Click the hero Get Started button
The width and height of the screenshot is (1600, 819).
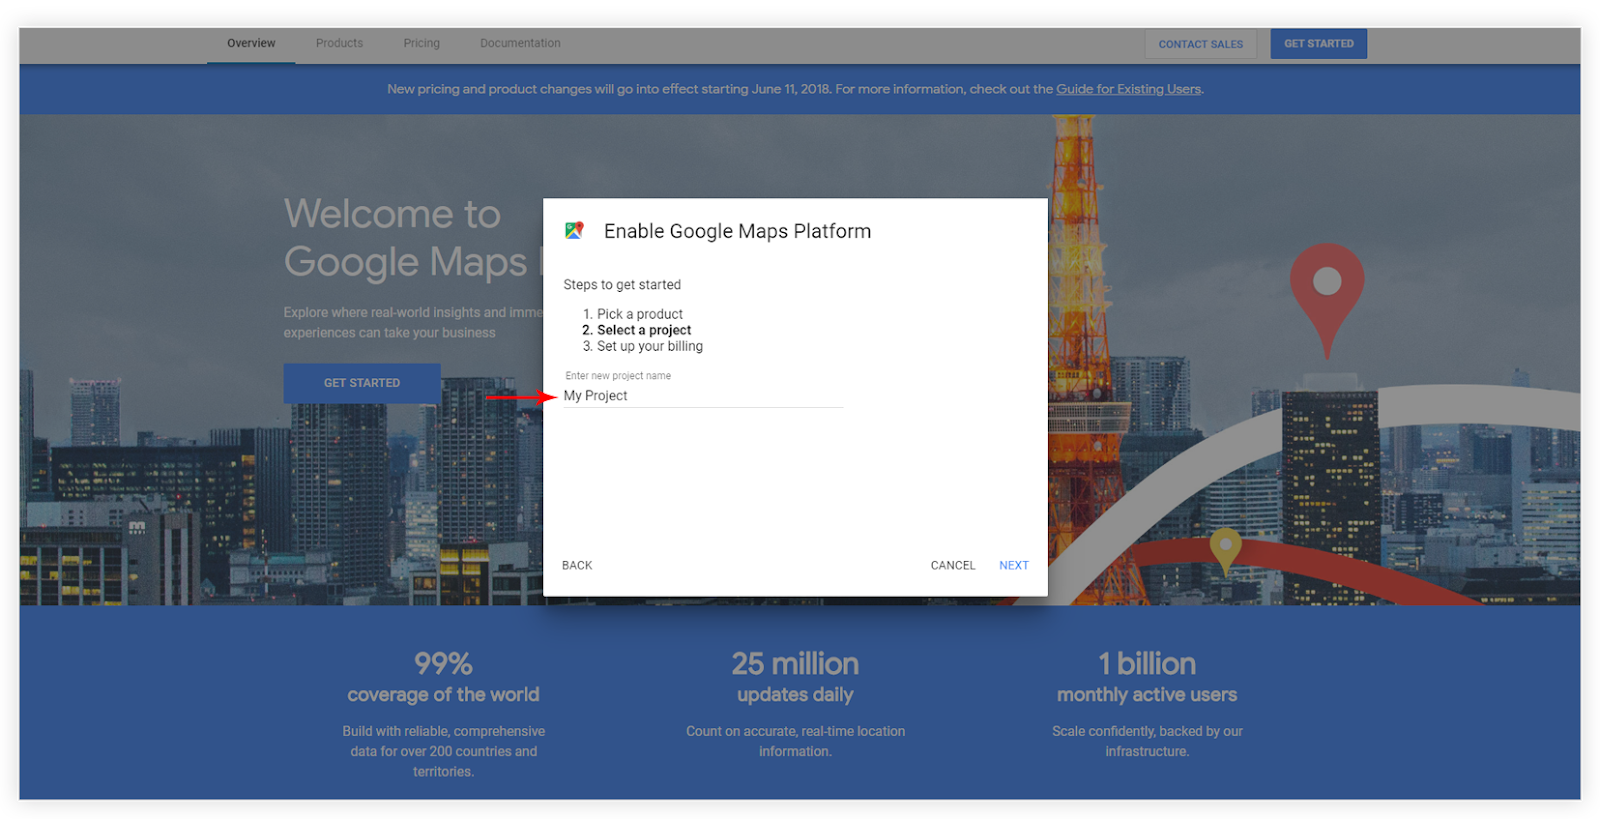pyautogui.click(x=362, y=383)
